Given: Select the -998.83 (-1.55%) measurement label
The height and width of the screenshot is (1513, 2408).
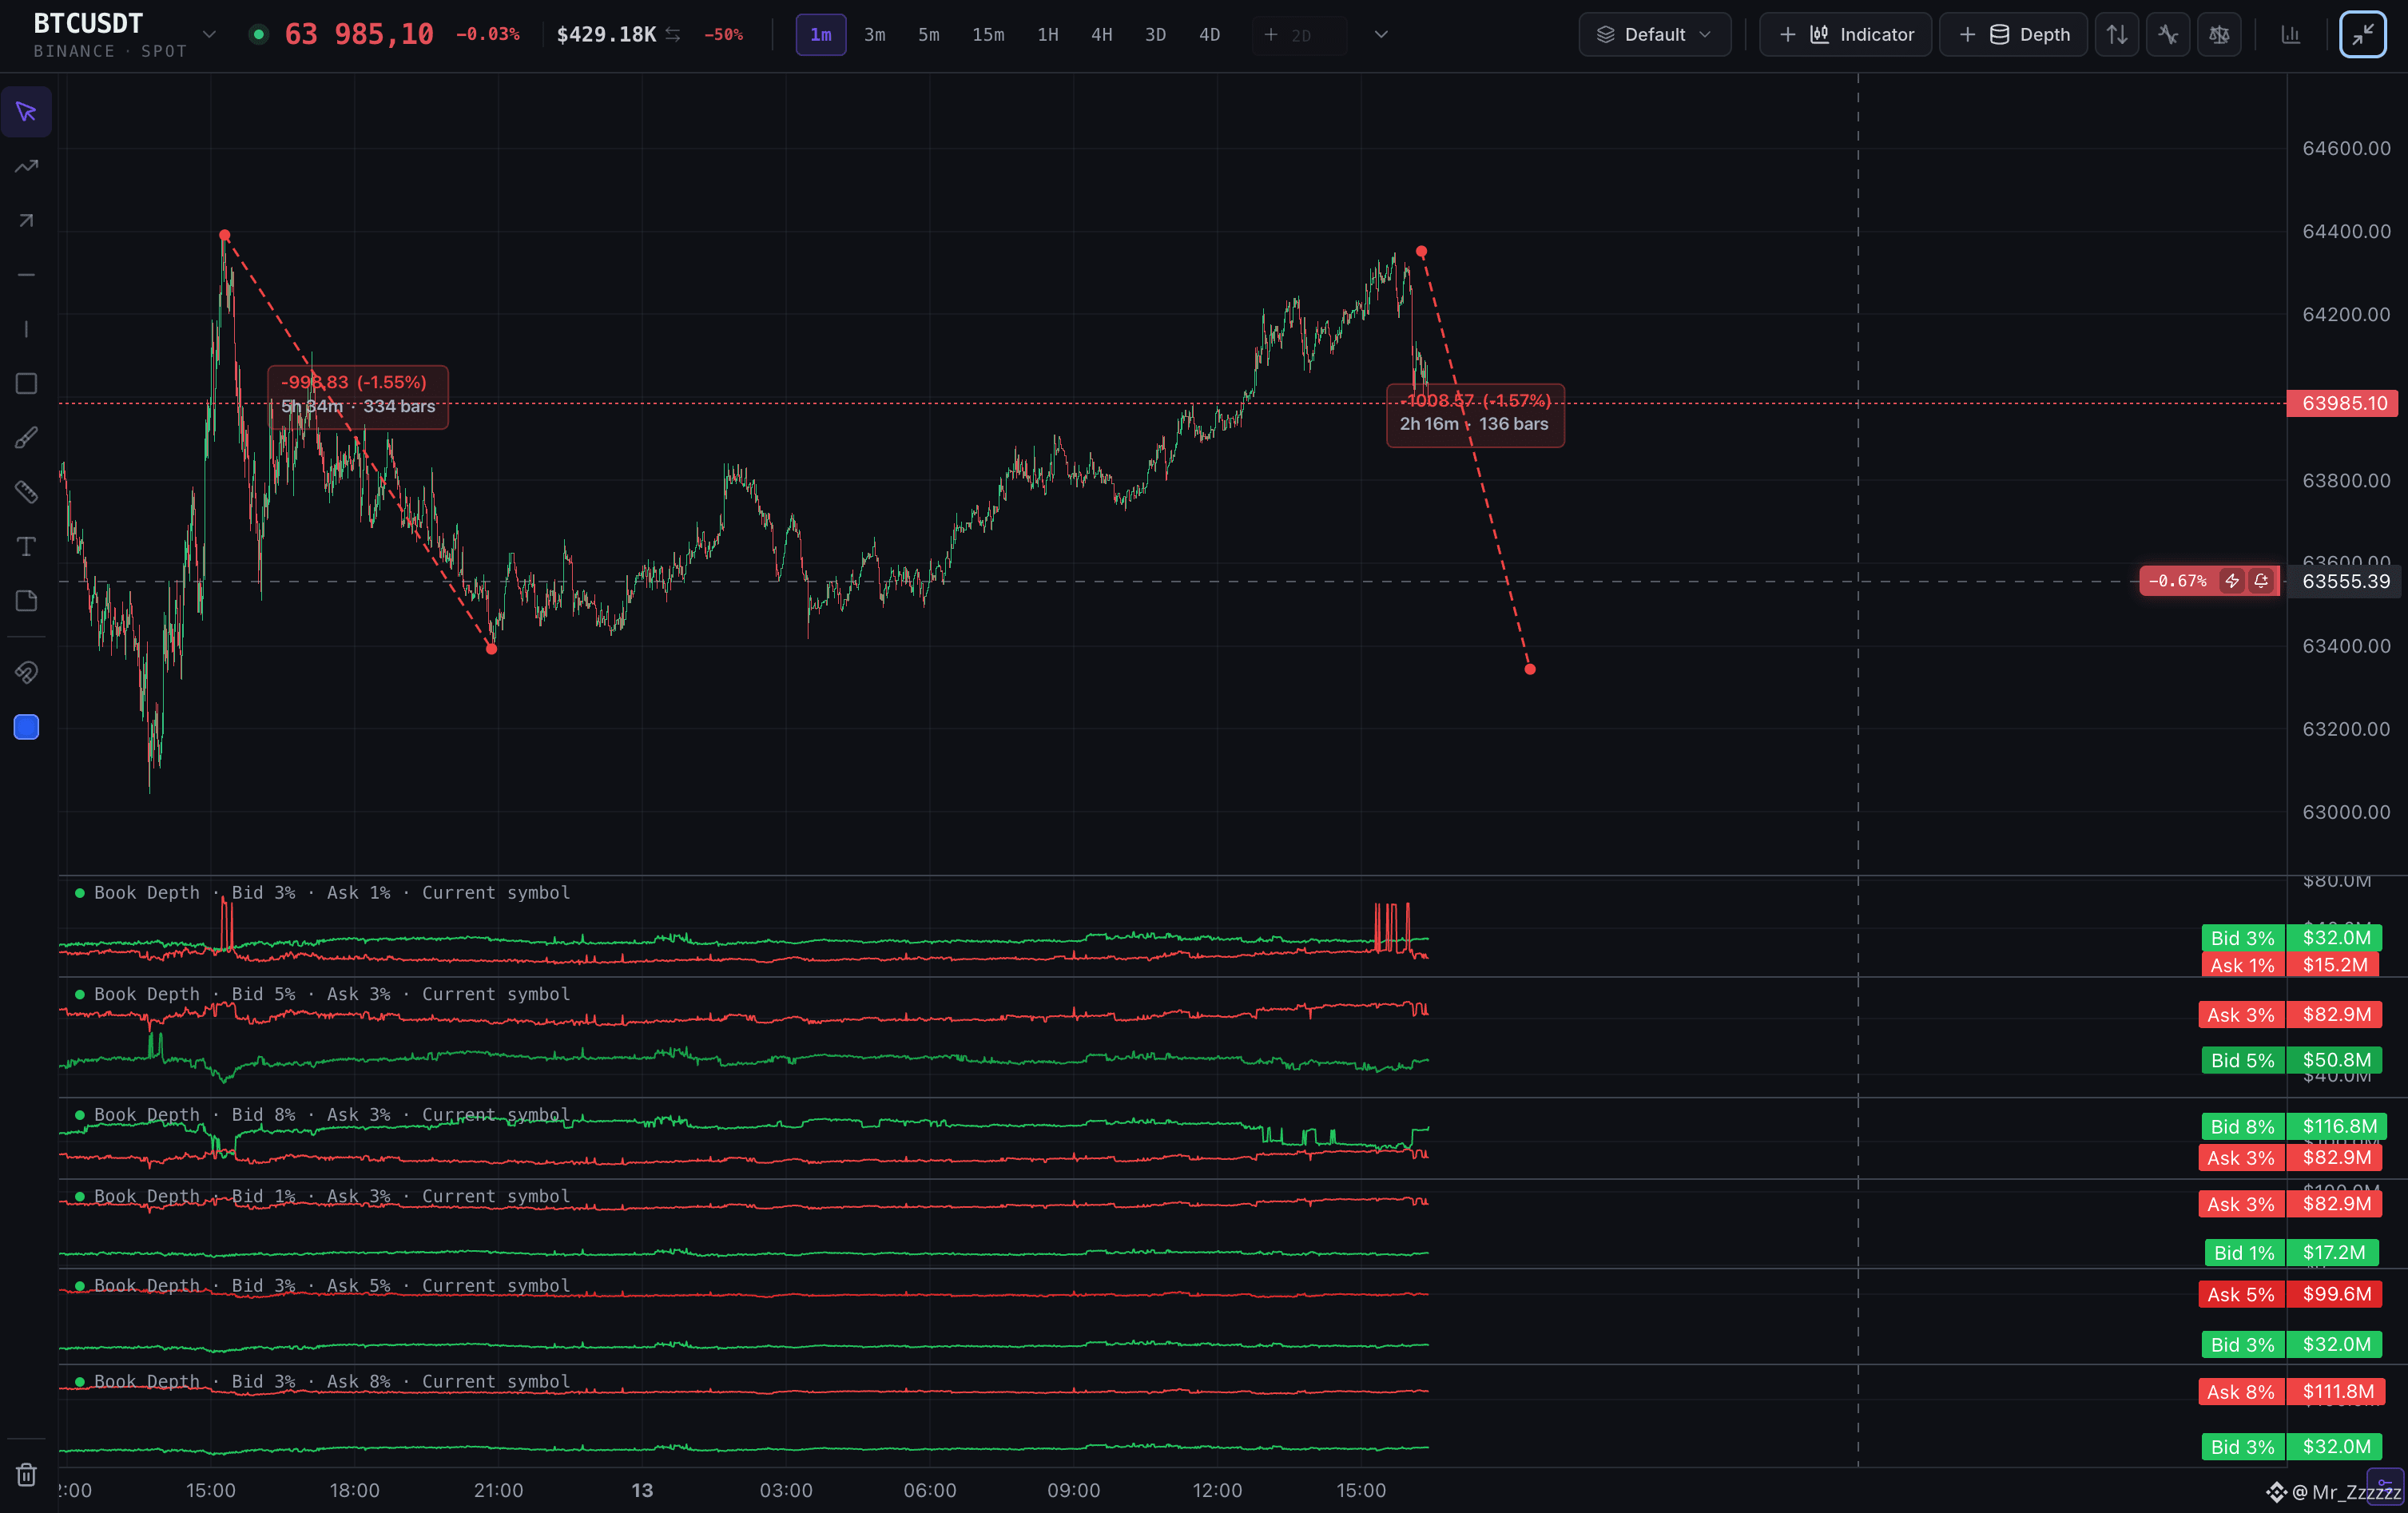Looking at the screenshot, I should [x=358, y=396].
